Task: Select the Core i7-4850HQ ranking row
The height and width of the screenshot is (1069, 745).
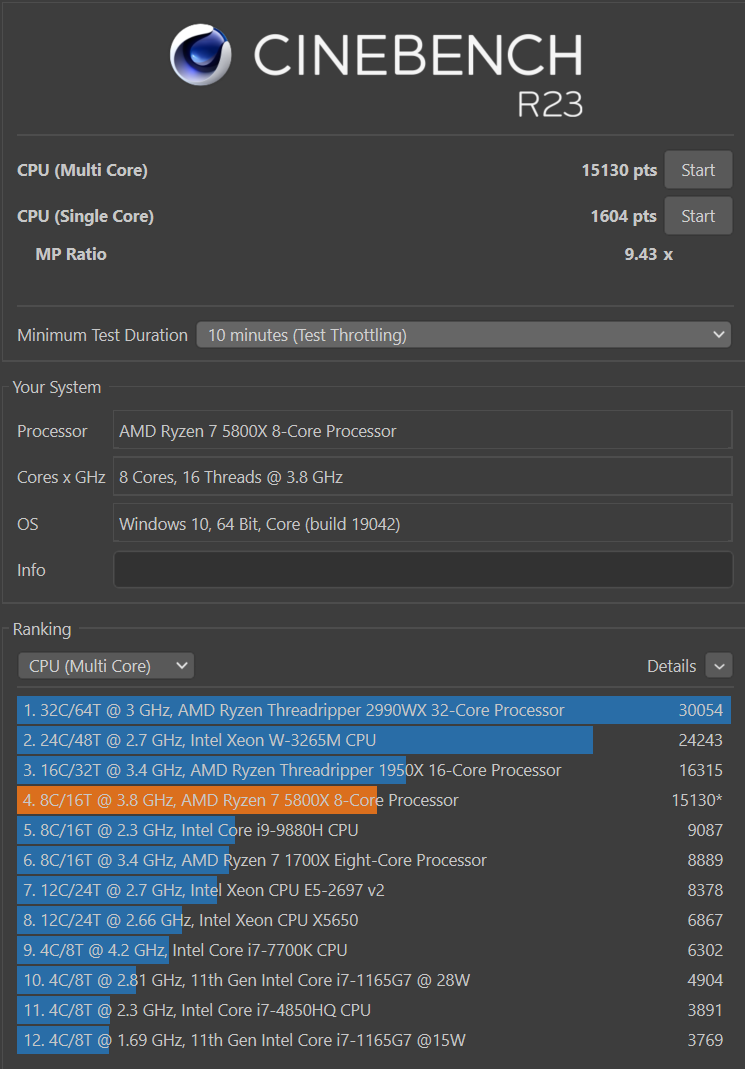Action: (374, 1010)
